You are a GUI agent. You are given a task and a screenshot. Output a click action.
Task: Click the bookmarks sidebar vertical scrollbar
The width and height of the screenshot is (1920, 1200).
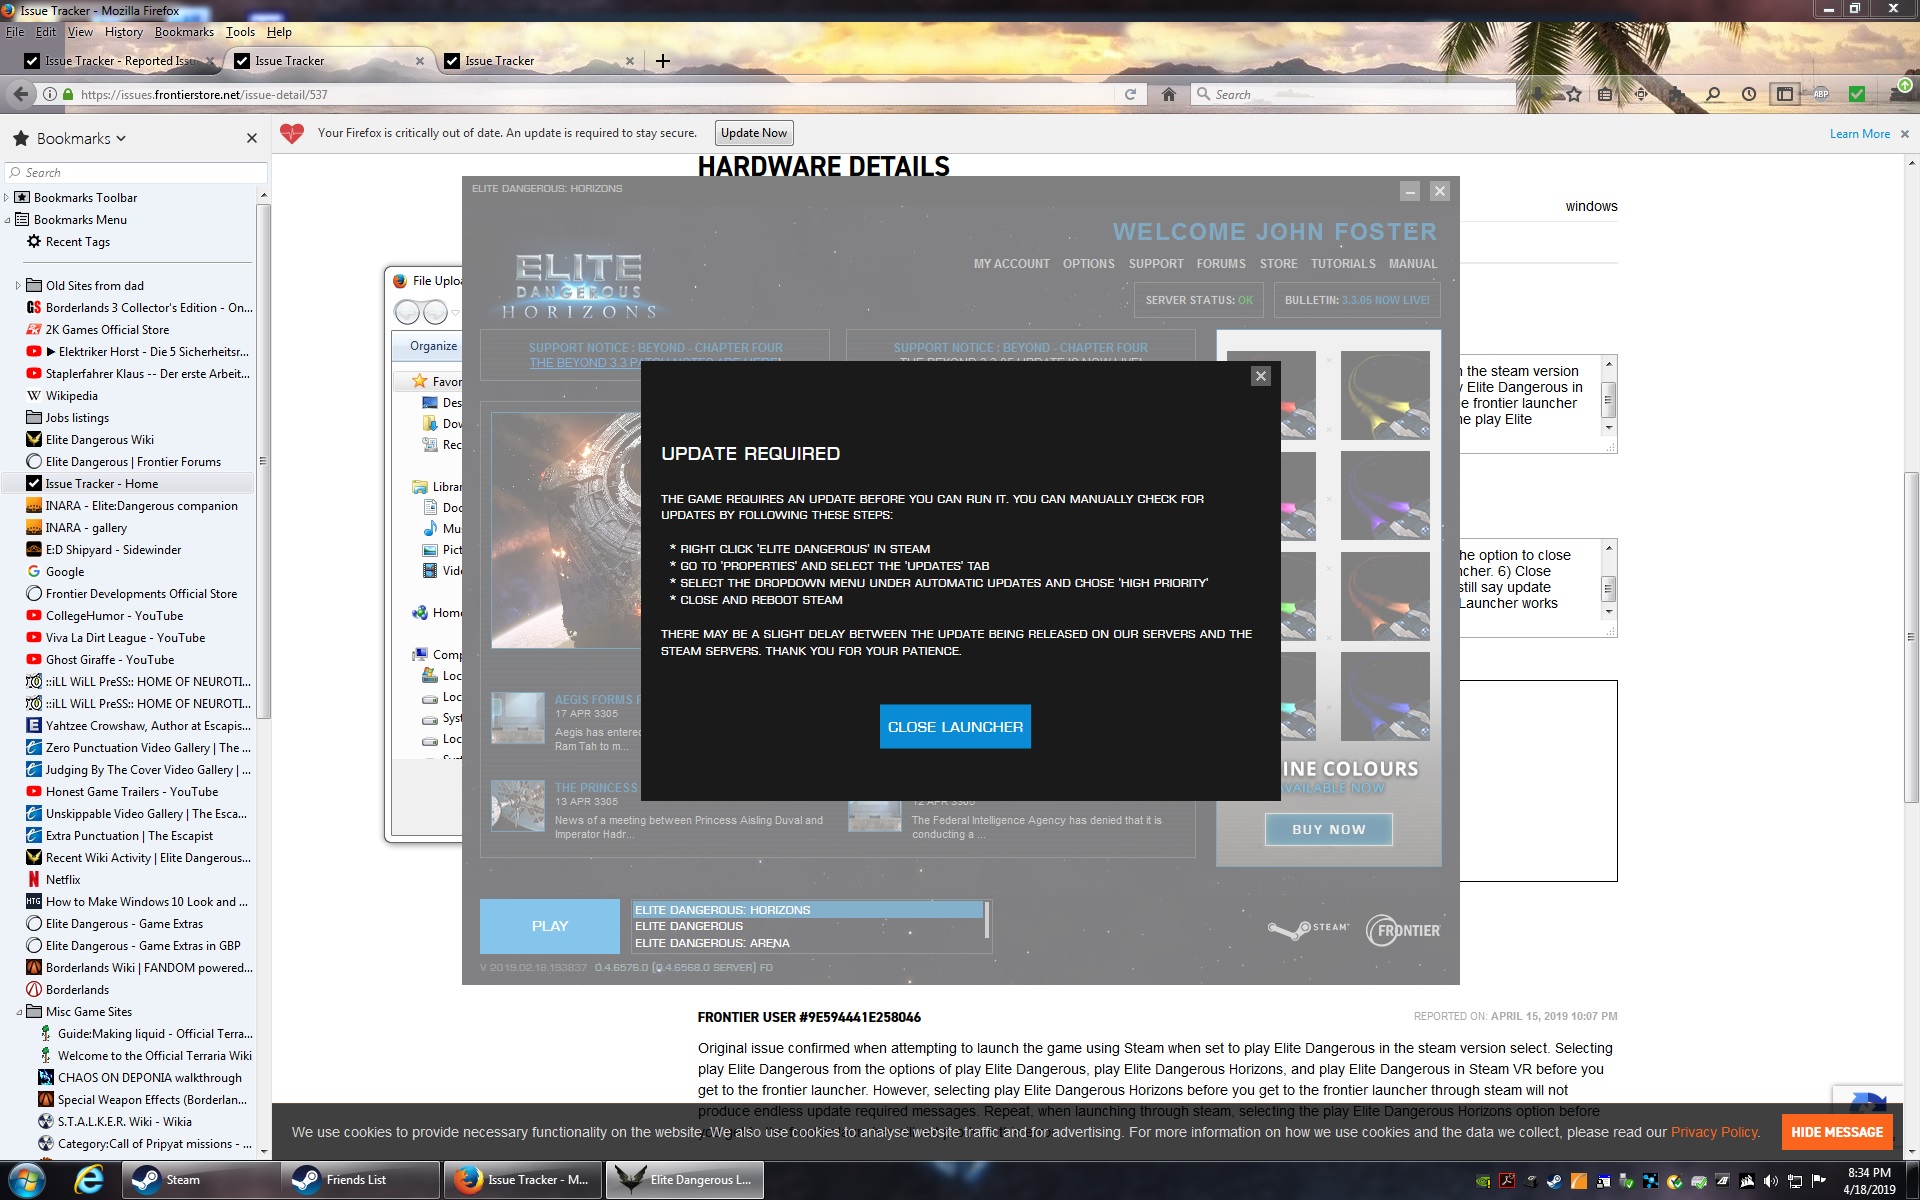(263, 460)
